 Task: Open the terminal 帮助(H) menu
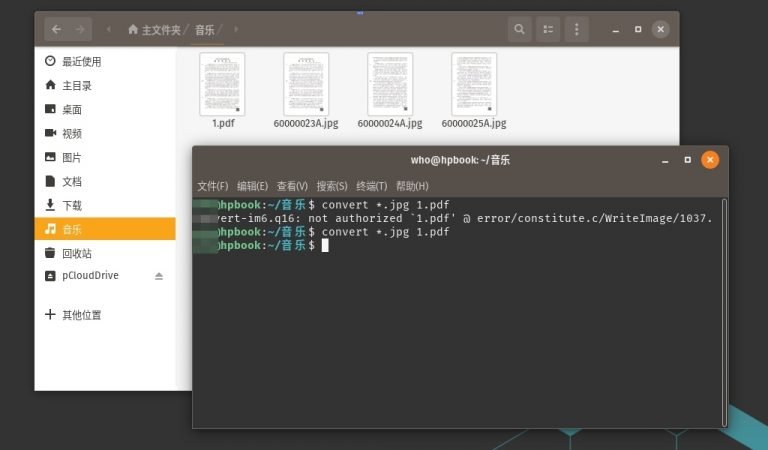click(x=412, y=186)
